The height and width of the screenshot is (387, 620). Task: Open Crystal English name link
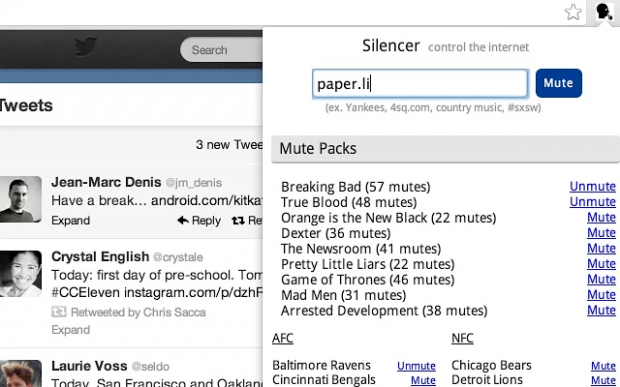coord(100,257)
